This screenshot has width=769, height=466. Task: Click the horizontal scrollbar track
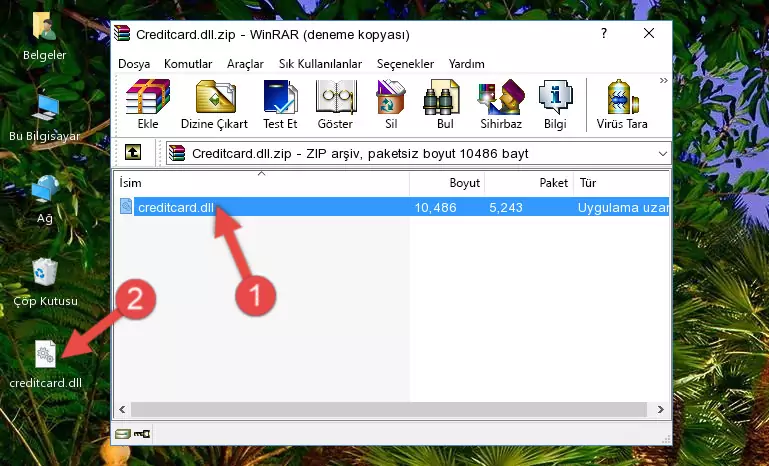pyautogui.click(x=389, y=409)
